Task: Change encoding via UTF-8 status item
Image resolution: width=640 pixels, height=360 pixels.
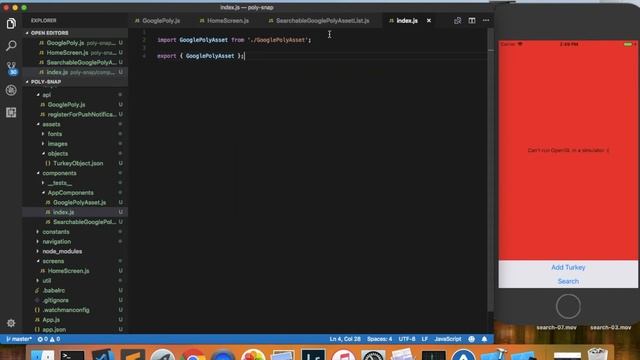Action: pyautogui.click(x=407, y=339)
